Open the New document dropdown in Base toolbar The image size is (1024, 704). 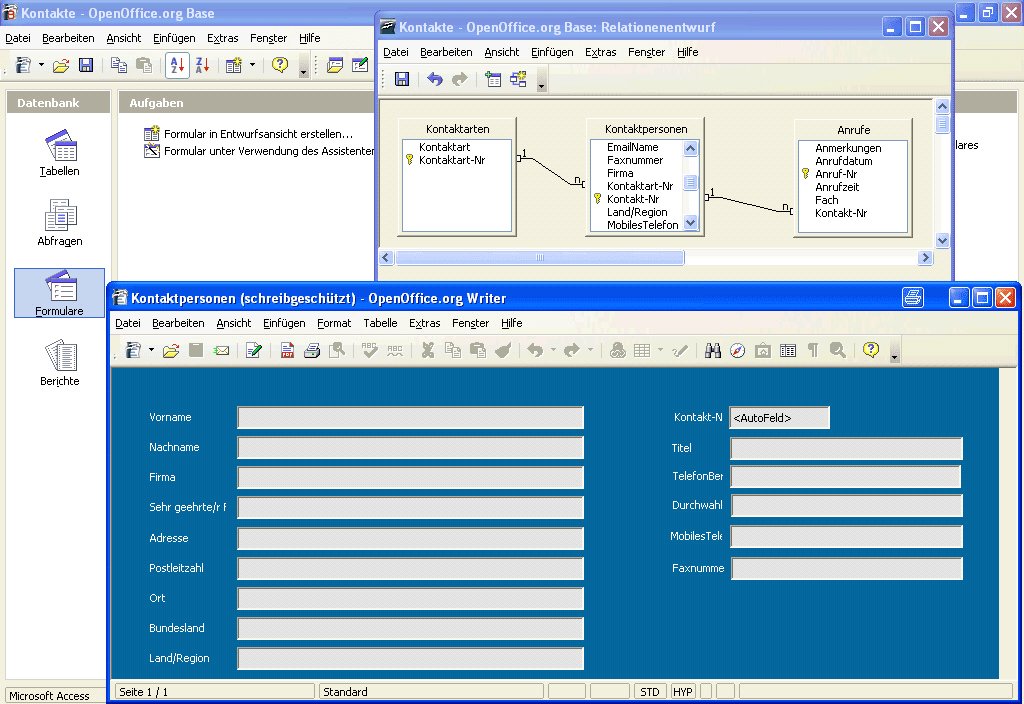coord(41,64)
